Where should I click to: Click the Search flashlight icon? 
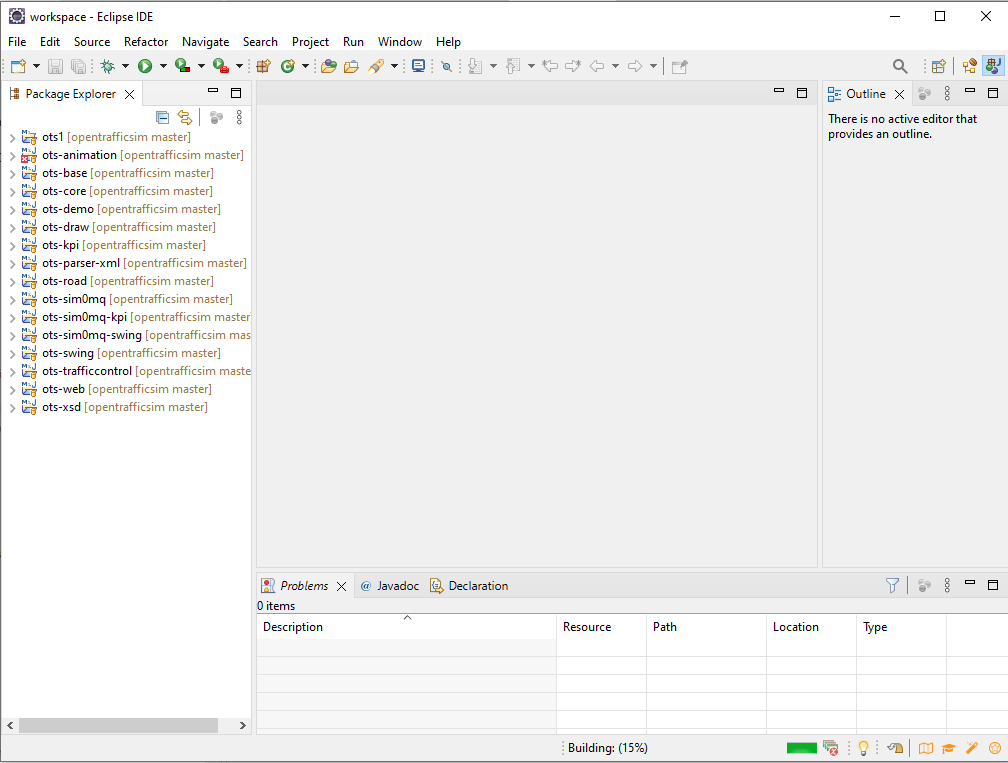[375, 66]
